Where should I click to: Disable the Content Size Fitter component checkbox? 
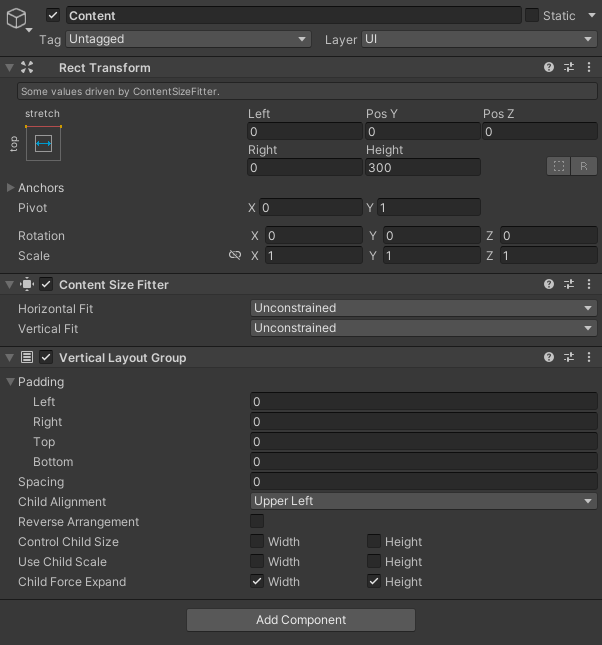46,284
